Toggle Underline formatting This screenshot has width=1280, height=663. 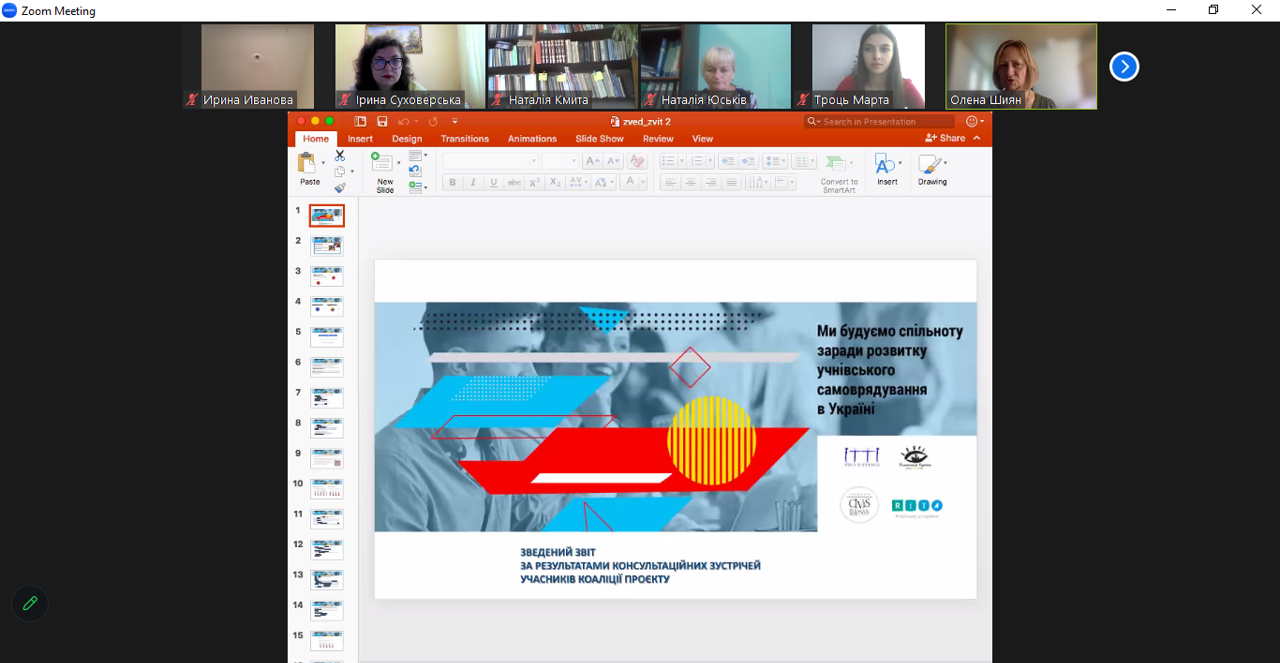tap(494, 182)
